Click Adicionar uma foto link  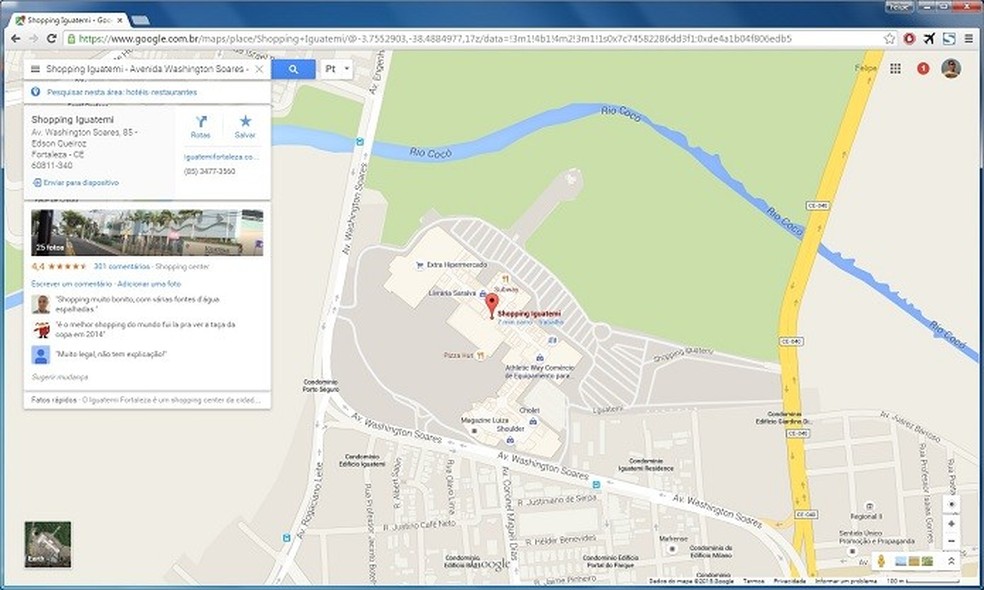149,284
